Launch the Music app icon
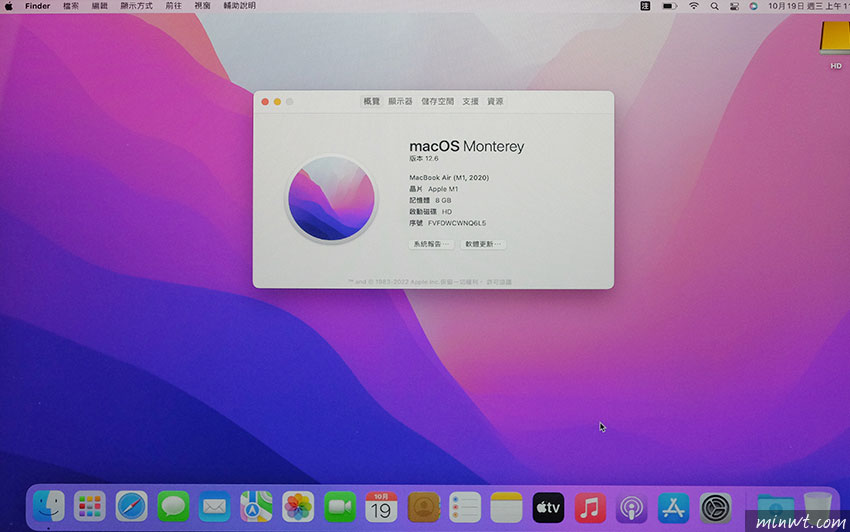Viewport: 850px width, 532px height. click(590, 507)
